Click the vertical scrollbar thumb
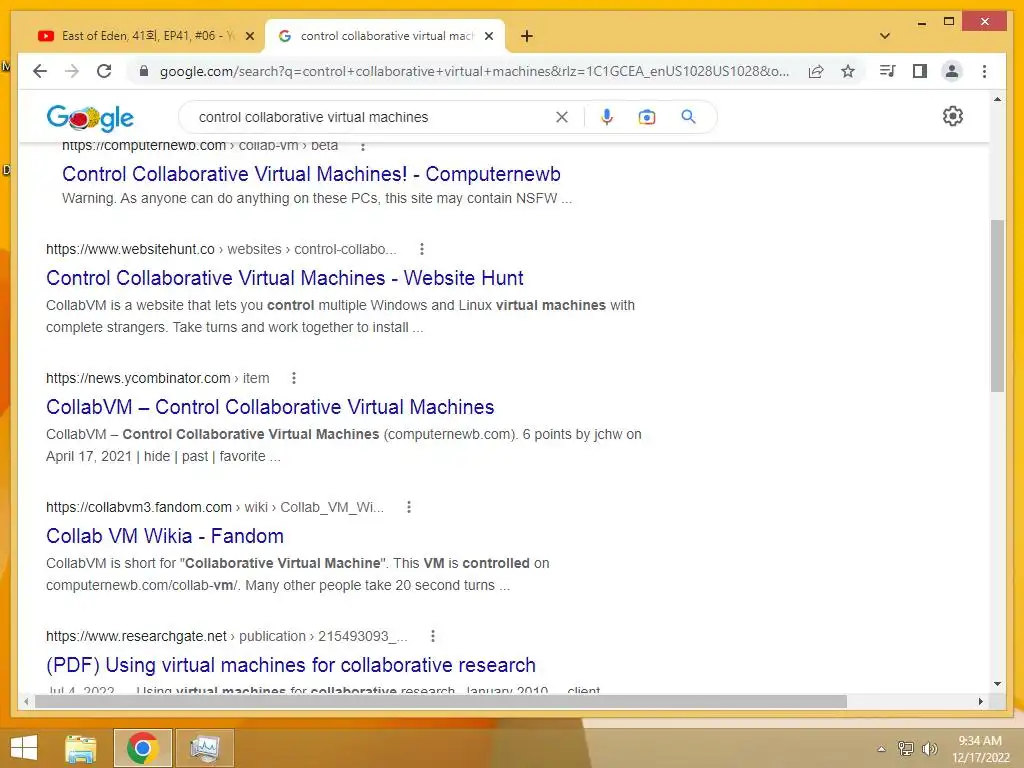The width and height of the screenshot is (1024, 768). click(997, 306)
